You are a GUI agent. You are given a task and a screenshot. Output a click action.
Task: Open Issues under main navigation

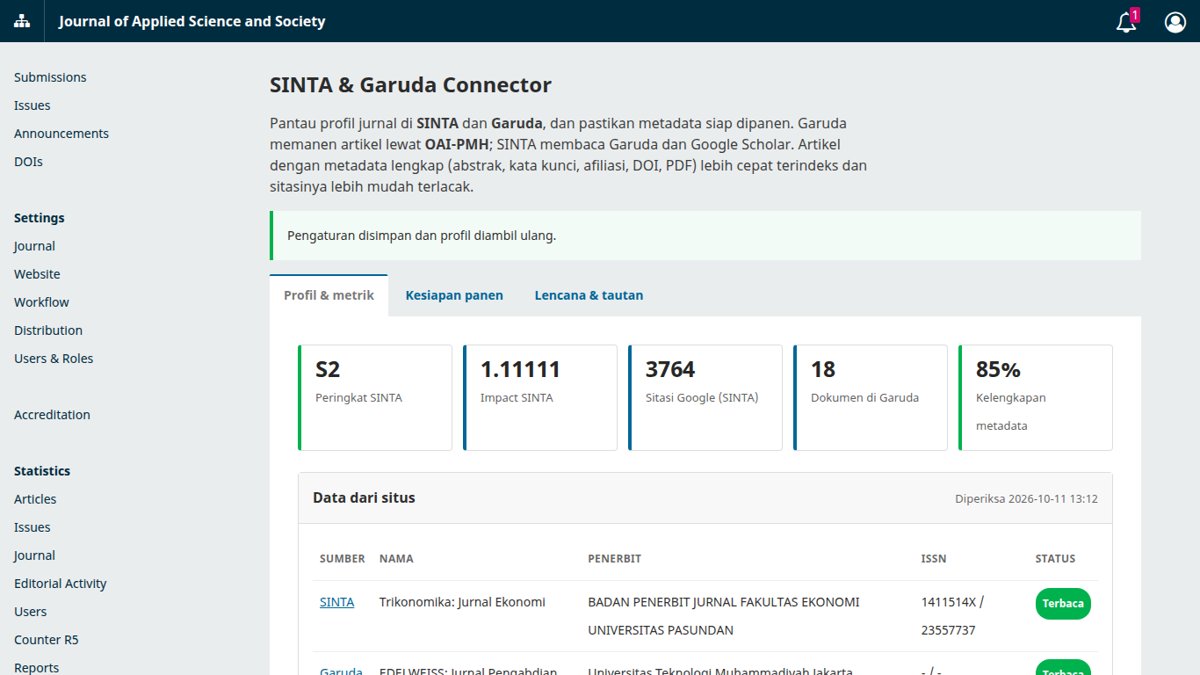32,105
